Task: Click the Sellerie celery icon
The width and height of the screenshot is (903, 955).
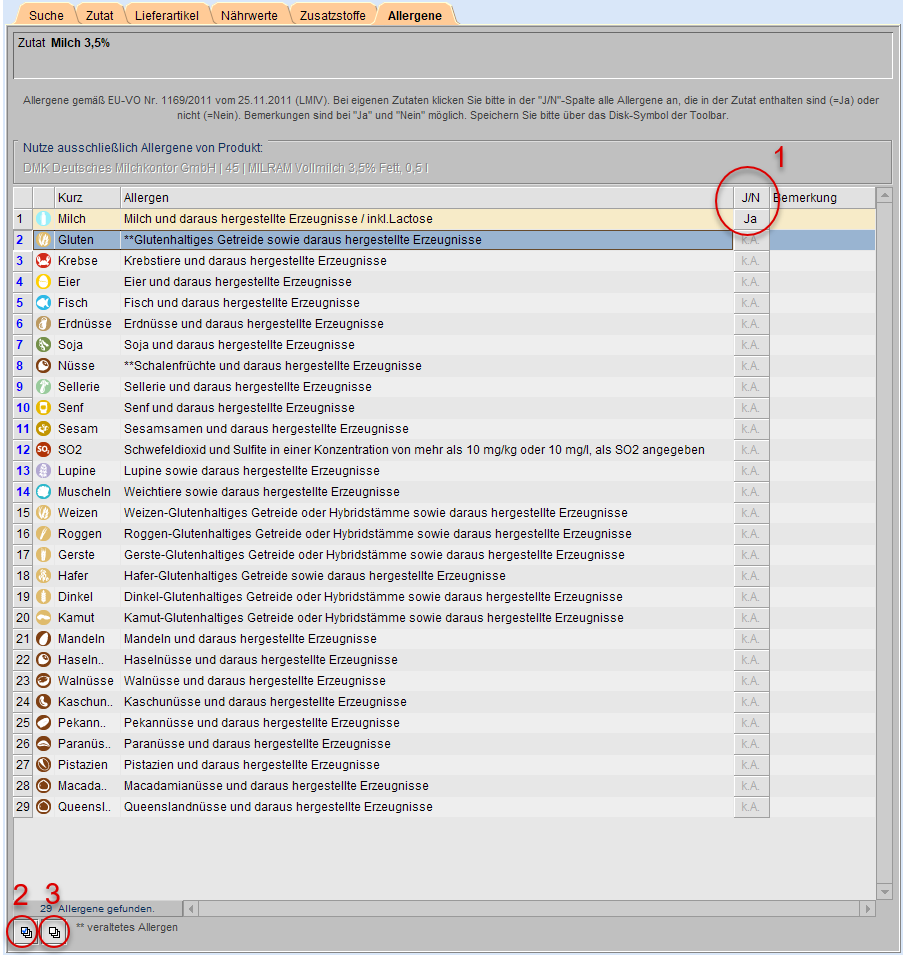Action: (x=43, y=387)
